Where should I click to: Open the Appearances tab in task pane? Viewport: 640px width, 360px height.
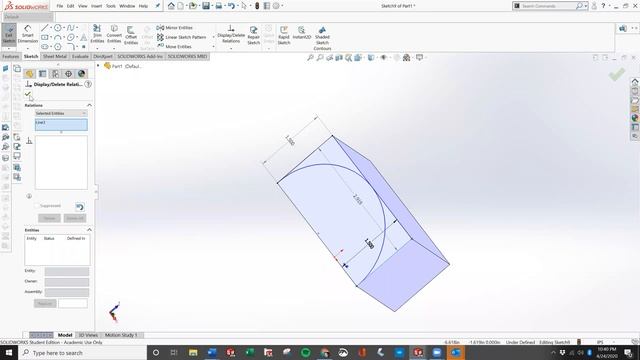635,118
